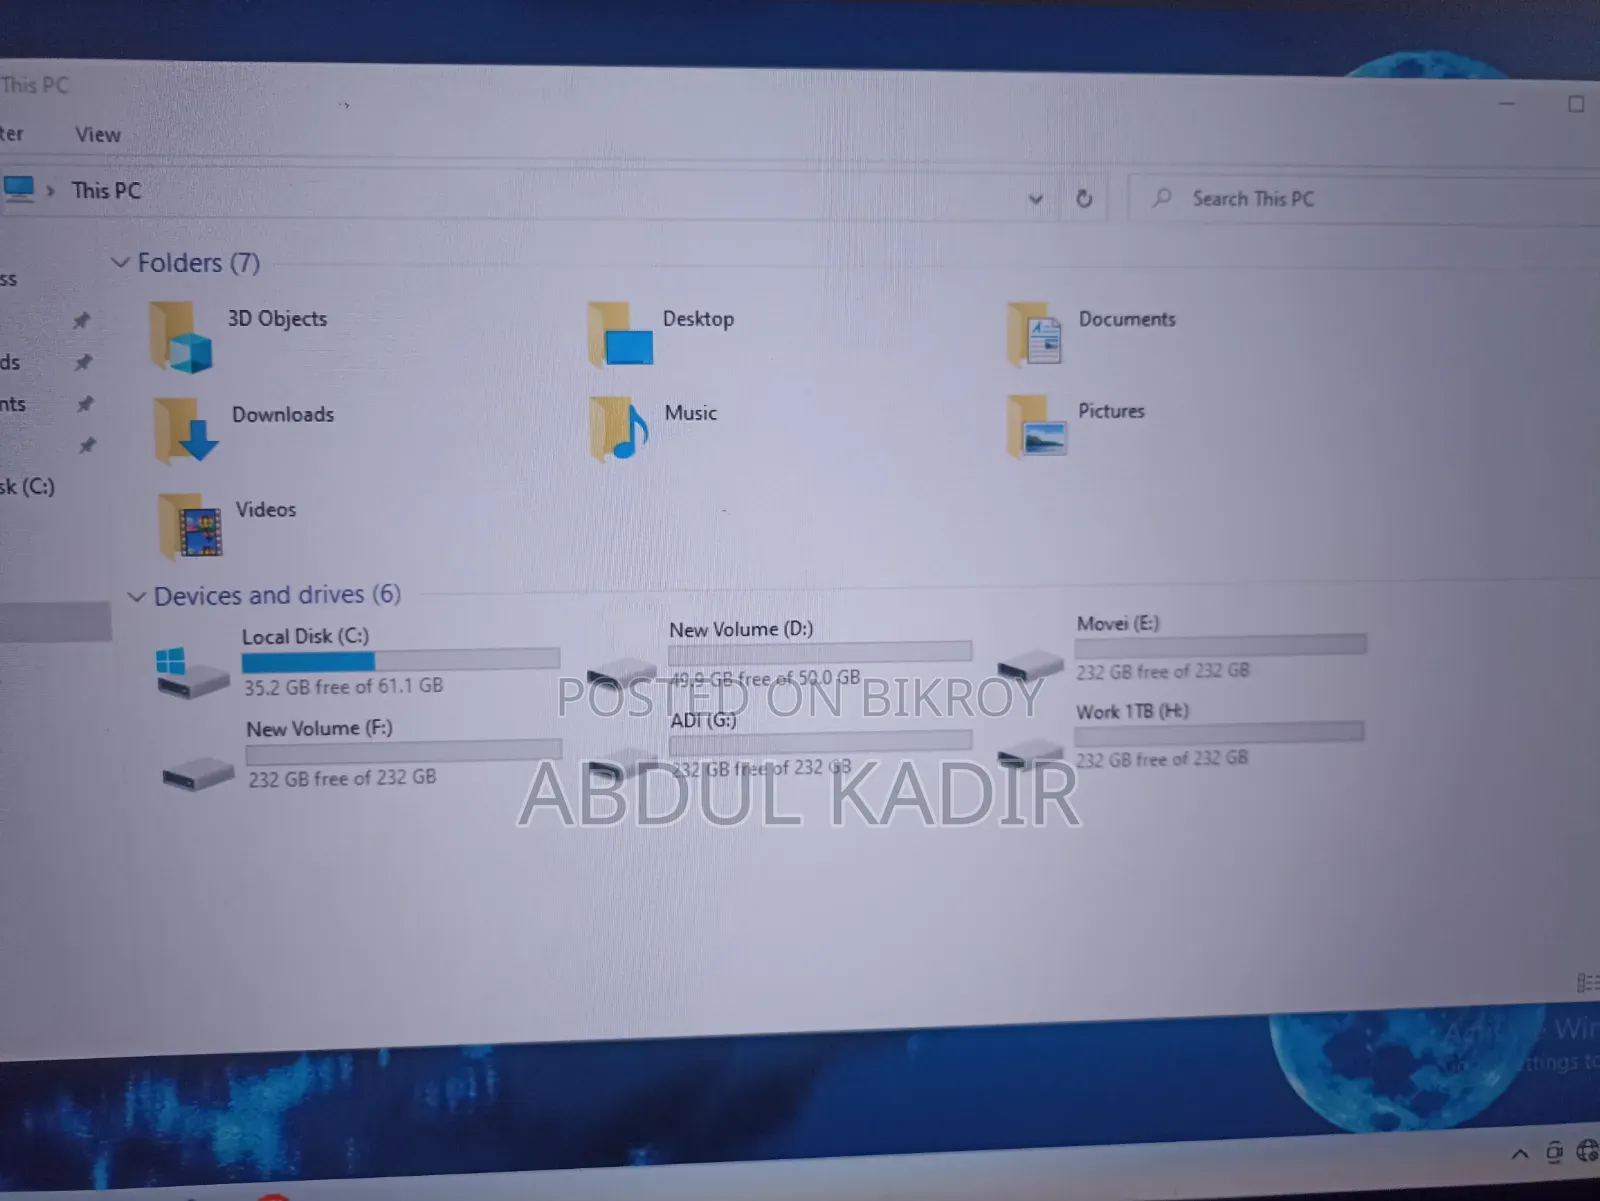The image size is (1600, 1201).
Task: Click the "Movei (E:)" drive label
Action: tap(1118, 623)
